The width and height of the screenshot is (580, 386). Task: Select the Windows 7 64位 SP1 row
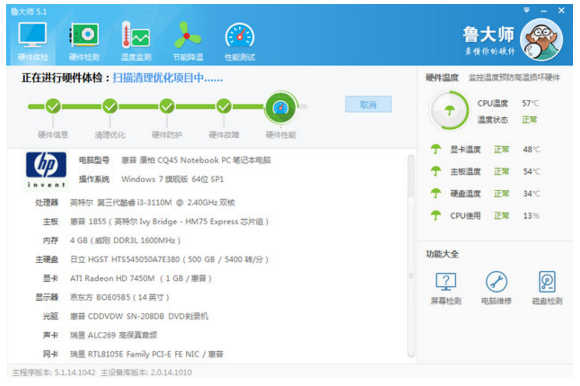151,179
